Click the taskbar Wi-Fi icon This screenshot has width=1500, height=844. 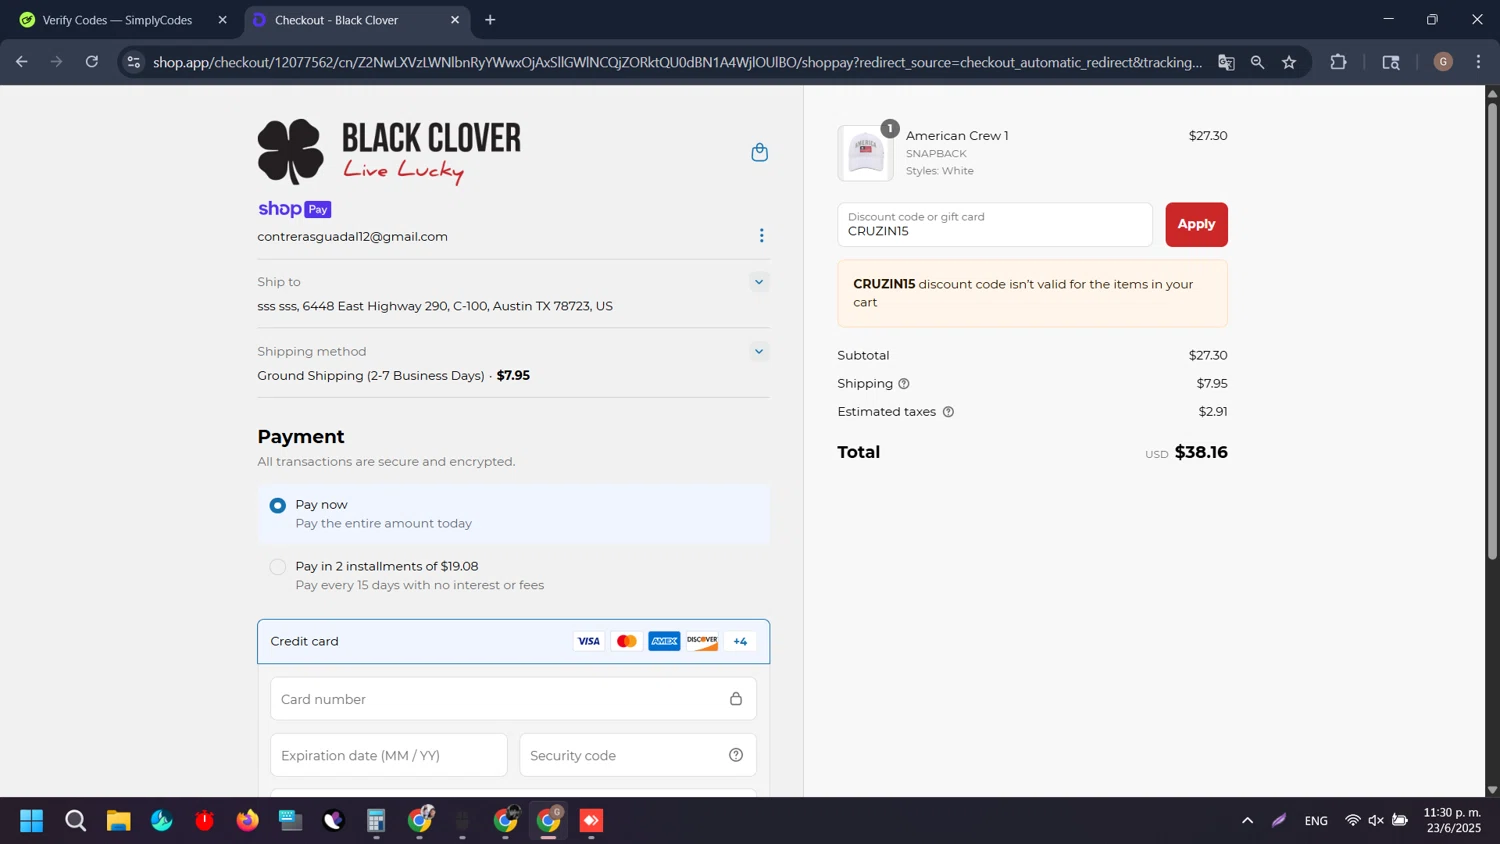point(1352,821)
